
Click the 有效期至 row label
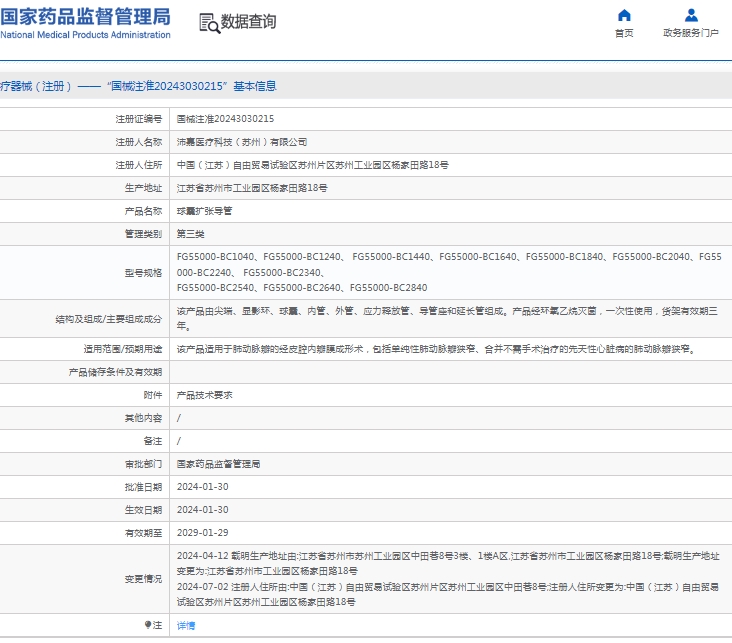(x=143, y=533)
